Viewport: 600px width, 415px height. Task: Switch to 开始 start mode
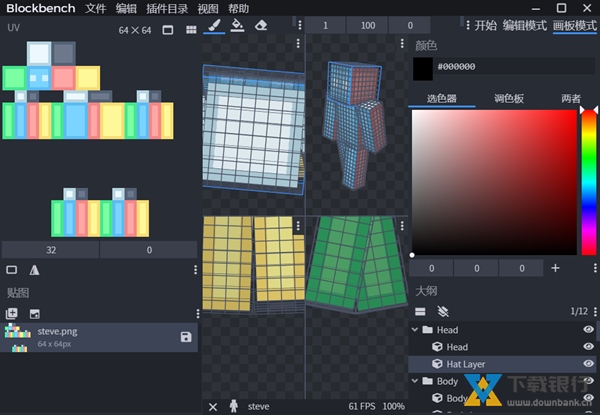[x=485, y=25]
